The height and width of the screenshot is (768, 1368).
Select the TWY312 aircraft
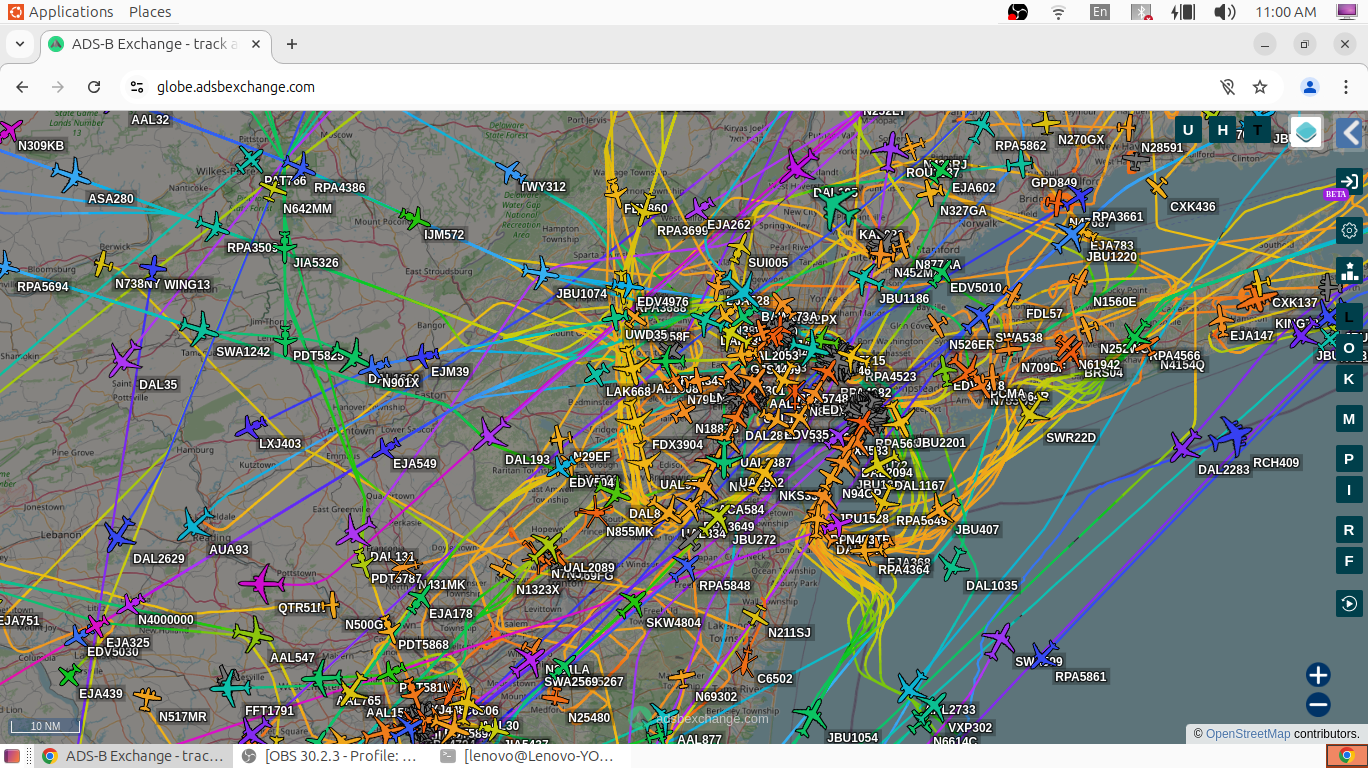(x=510, y=172)
